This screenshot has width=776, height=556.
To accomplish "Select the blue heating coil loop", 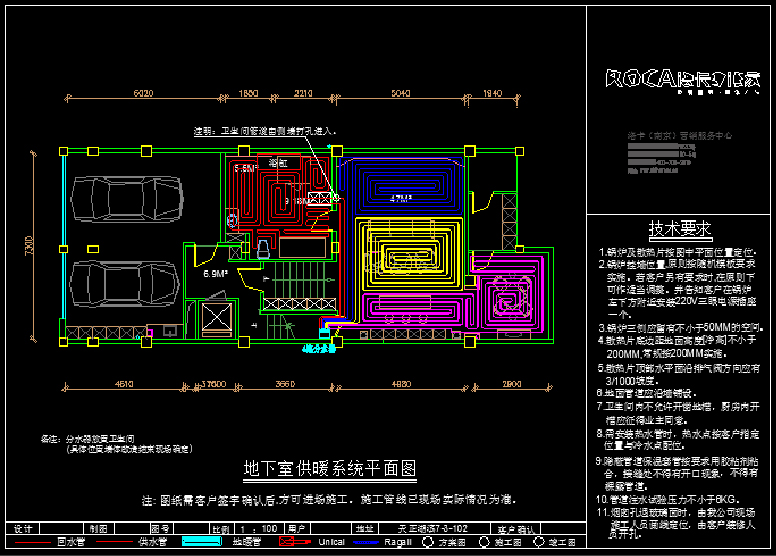I will pyautogui.click(x=405, y=186).
